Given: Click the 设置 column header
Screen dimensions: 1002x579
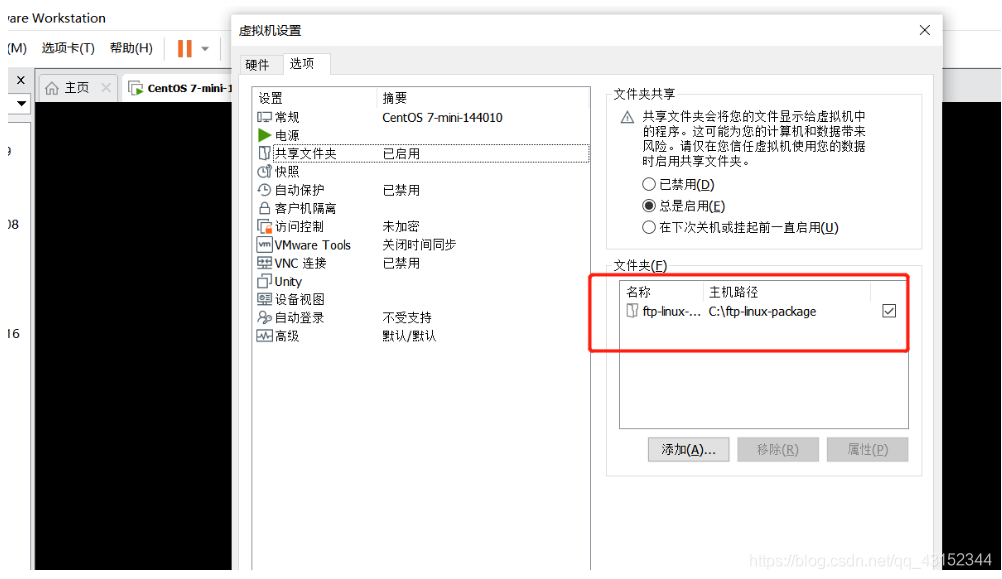Looking at the screenshot, I should tap(314, 98).
